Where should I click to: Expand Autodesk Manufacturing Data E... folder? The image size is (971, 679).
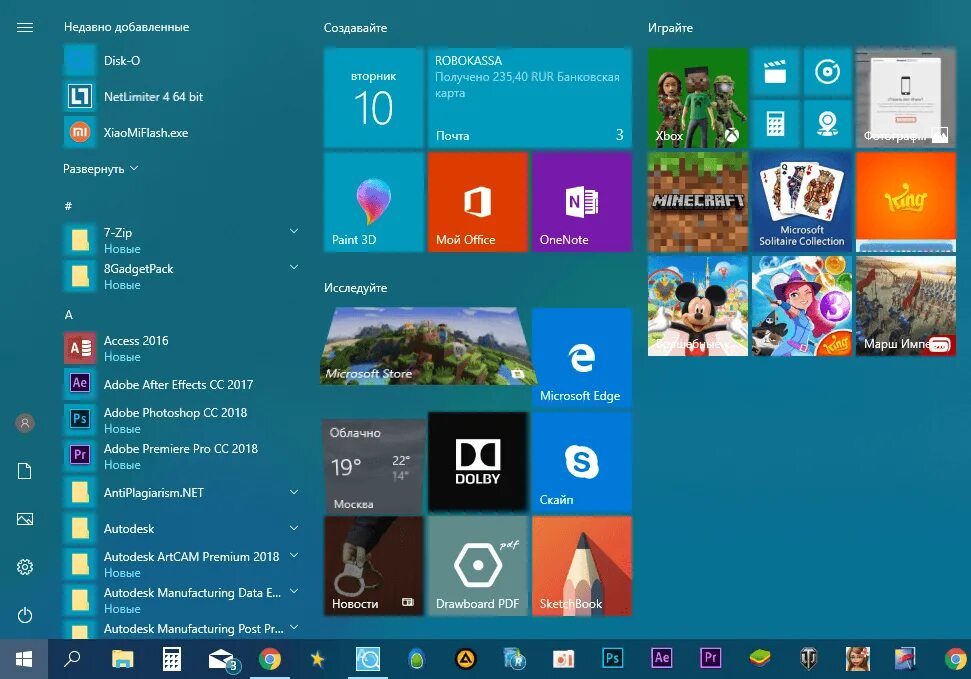point(294,592)
